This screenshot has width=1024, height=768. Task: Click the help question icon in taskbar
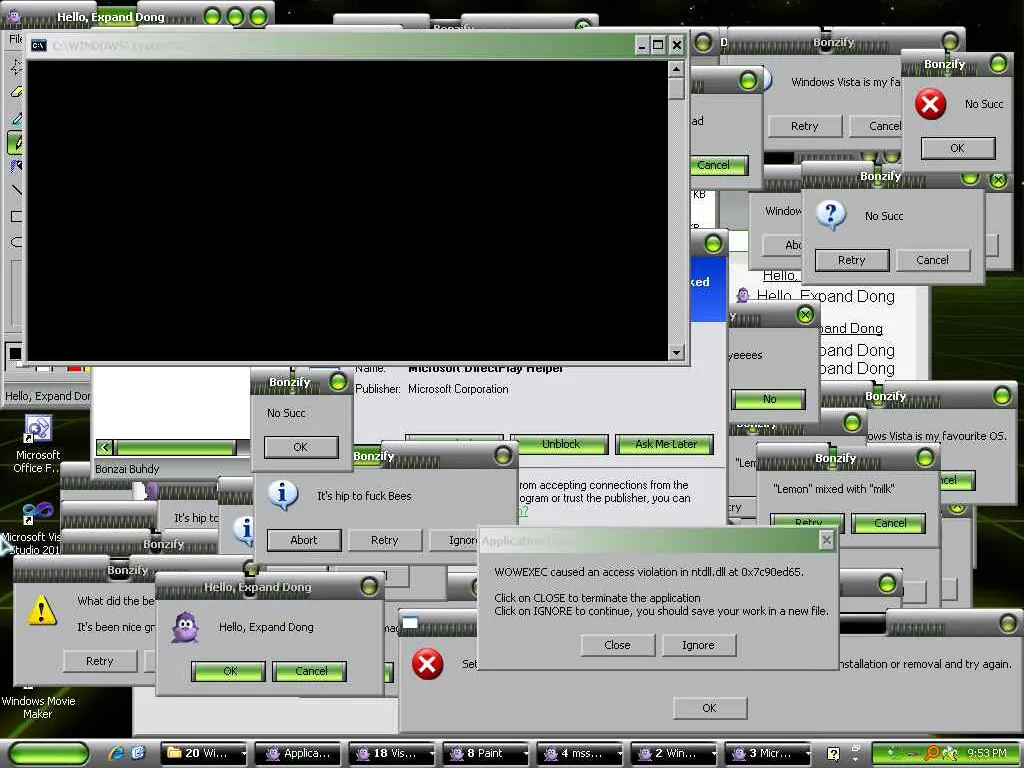click(x=833, y=754)
